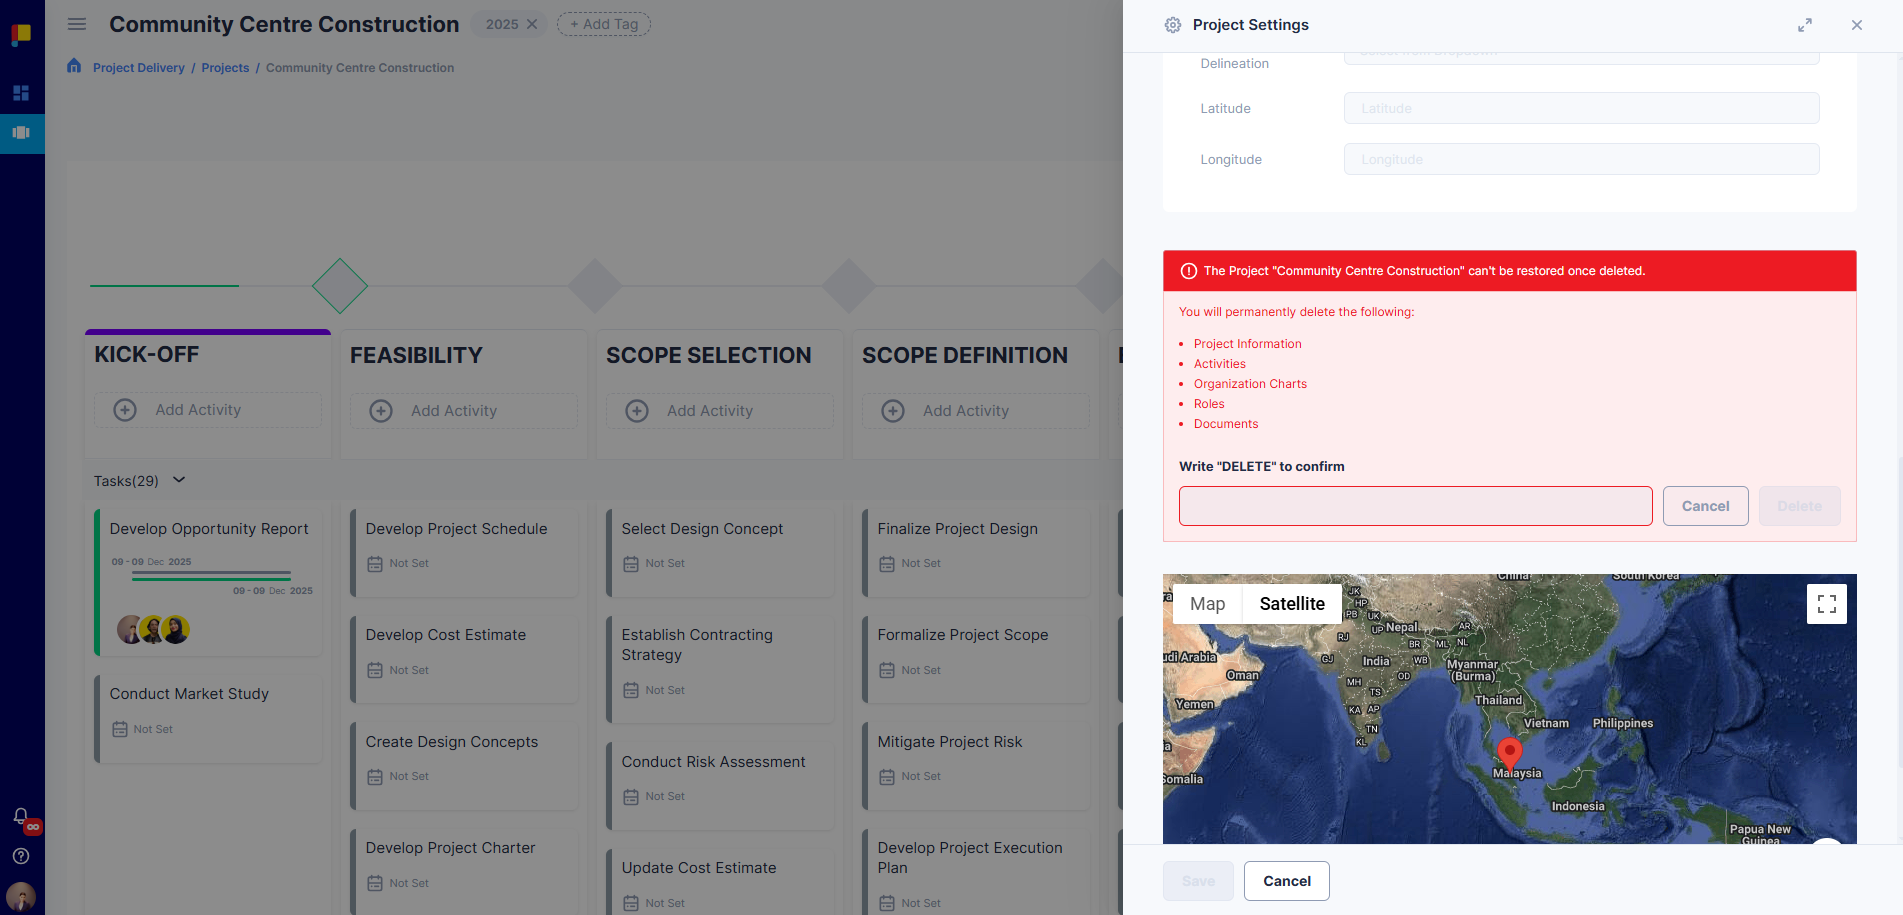Click the notifications bell icon
The height and width of the screenshot is (915, 1903).
pyautogui.click(x=21, y=816)
